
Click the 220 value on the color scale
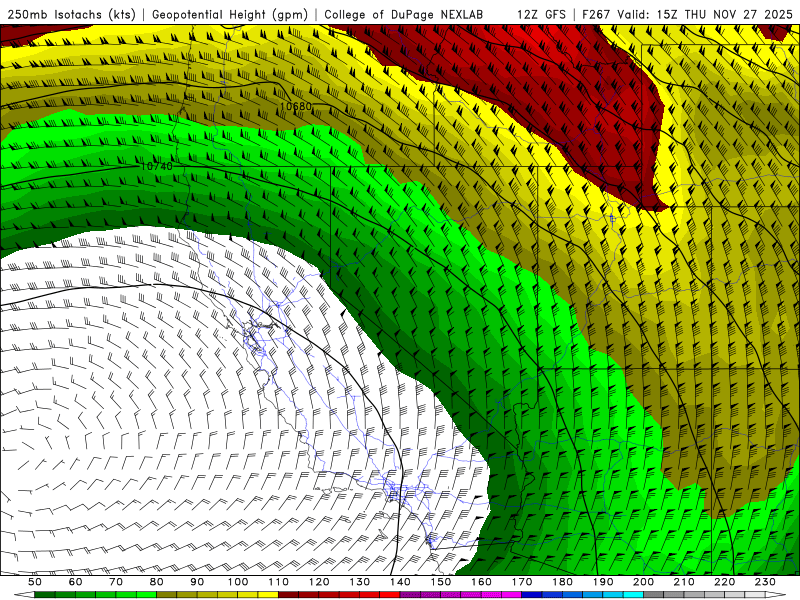click(x=725, y=582)
